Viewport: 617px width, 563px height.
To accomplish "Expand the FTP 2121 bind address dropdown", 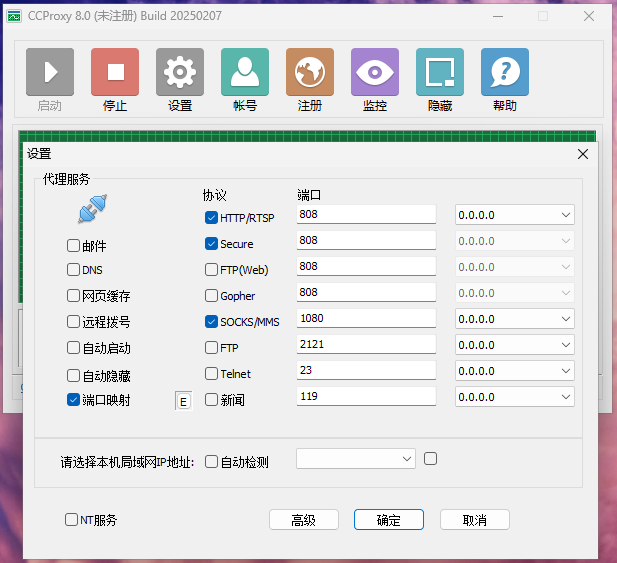I will tap(515, 345).
